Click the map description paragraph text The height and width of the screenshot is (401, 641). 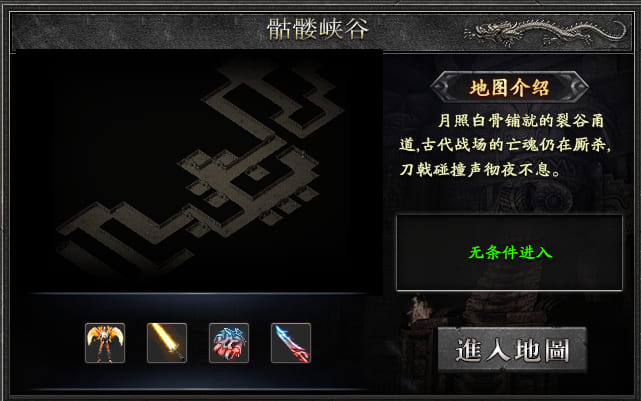tap(505, 145)
